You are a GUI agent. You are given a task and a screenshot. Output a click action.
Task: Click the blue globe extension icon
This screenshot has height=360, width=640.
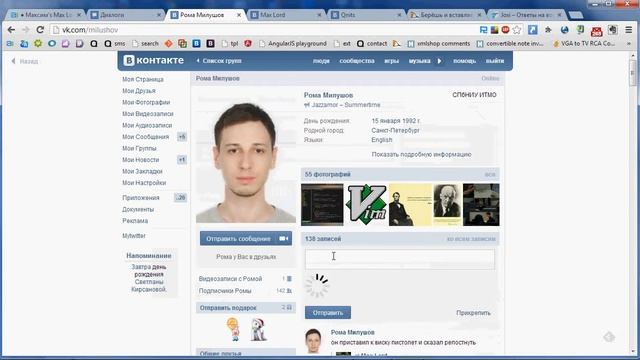coord(564,30)
